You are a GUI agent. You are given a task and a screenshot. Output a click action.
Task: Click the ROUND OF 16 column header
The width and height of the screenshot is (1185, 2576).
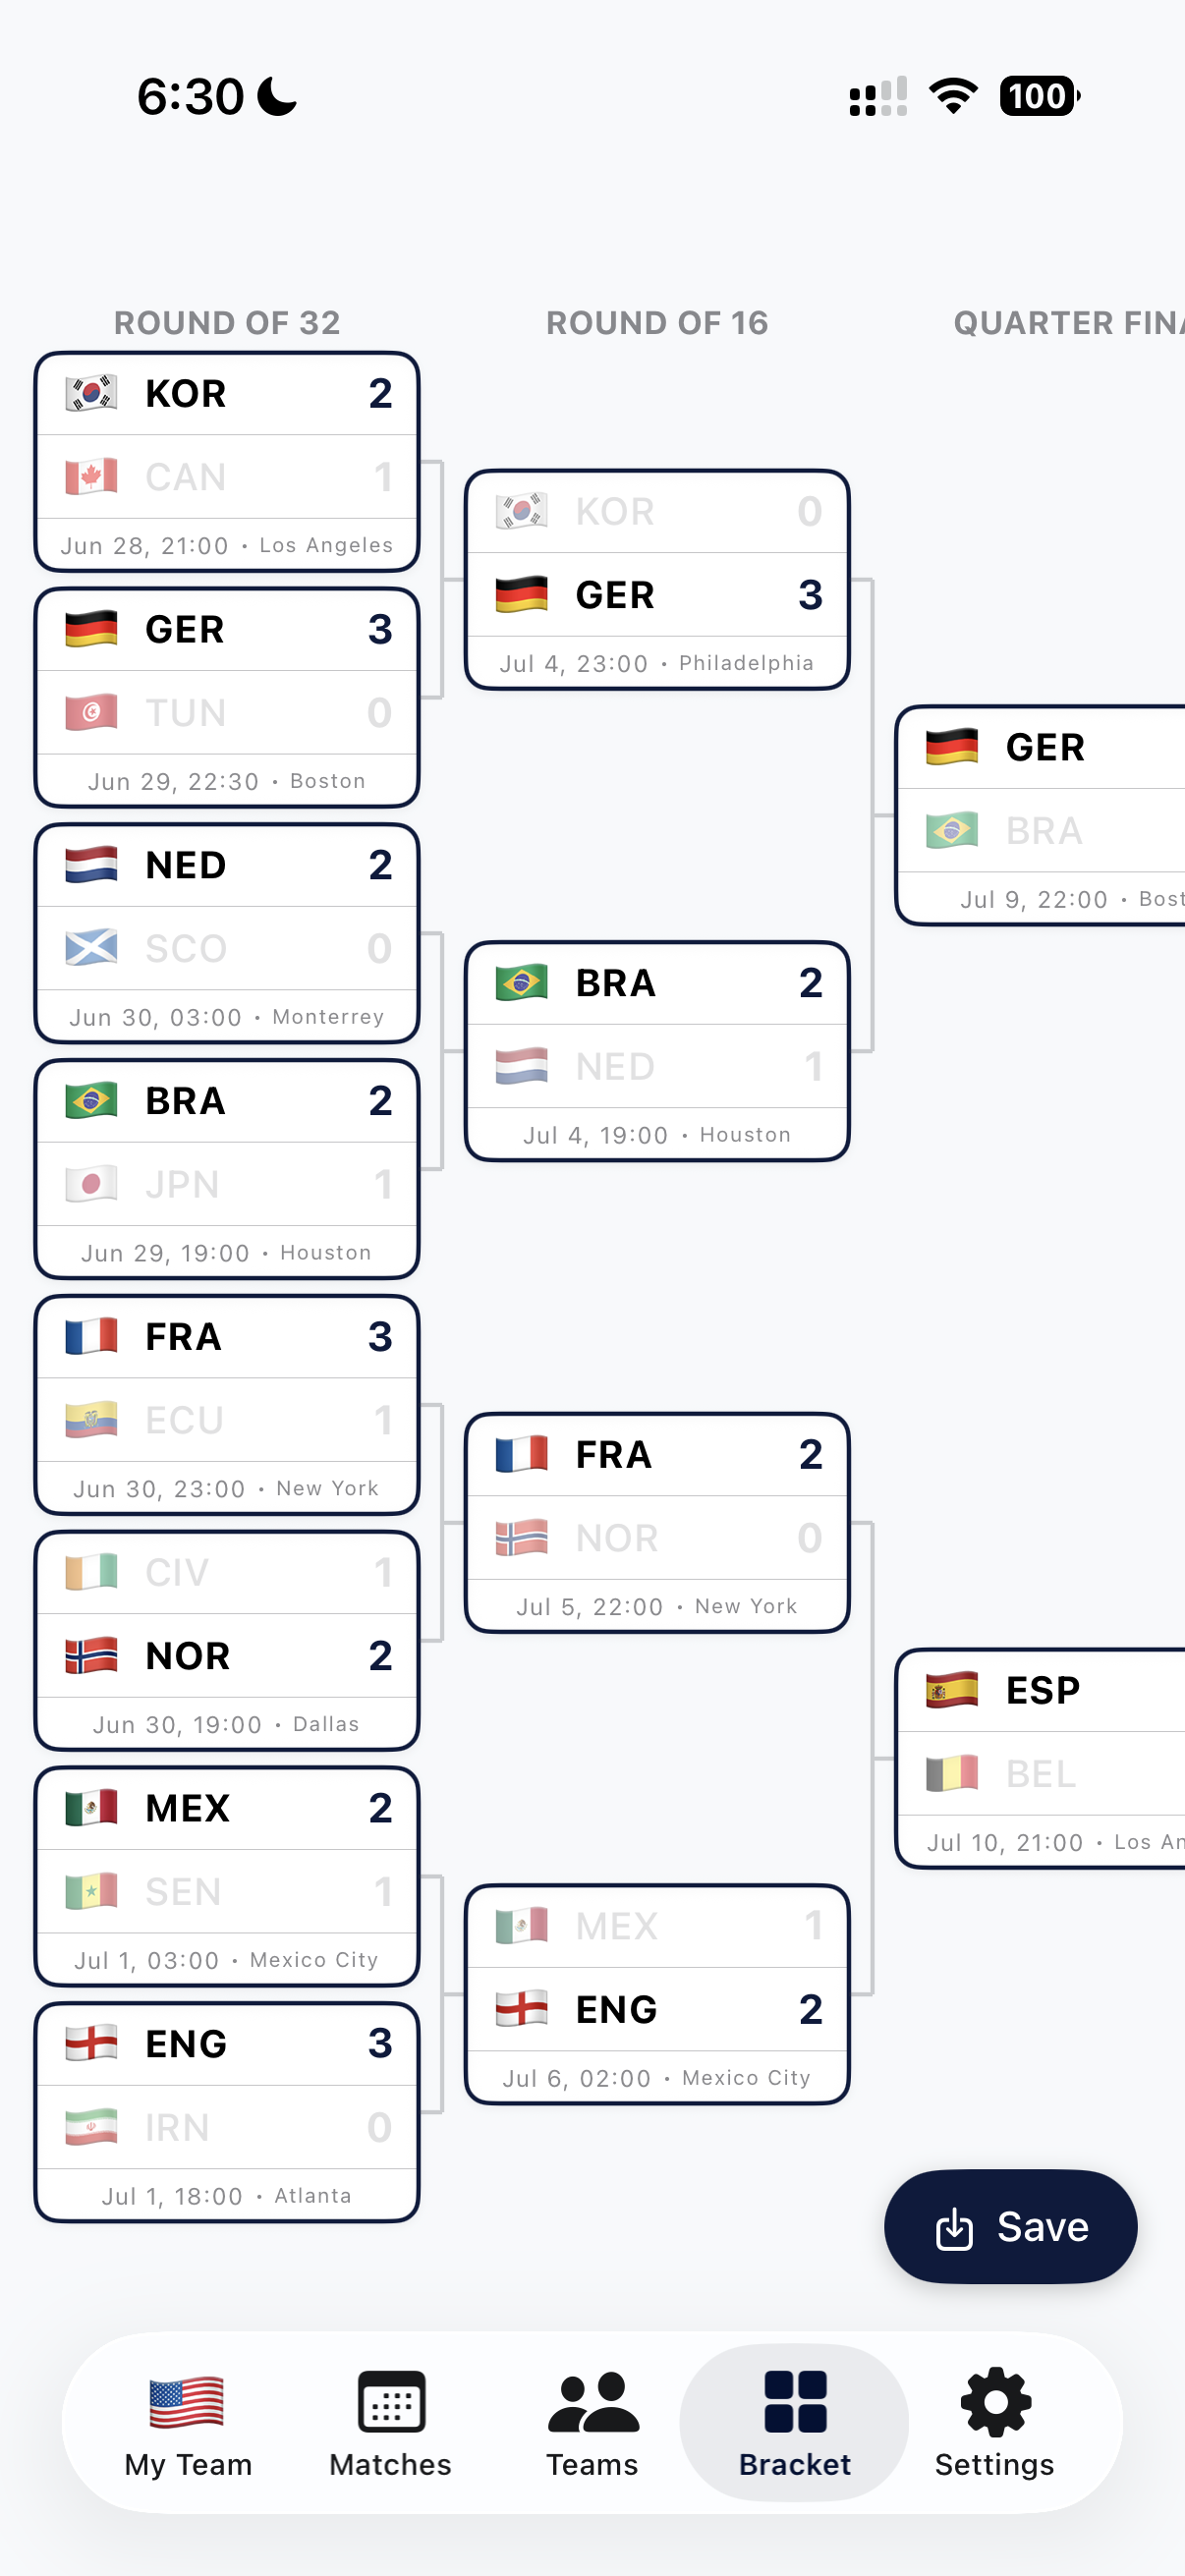pyautogui.click(x=657, y=322)
